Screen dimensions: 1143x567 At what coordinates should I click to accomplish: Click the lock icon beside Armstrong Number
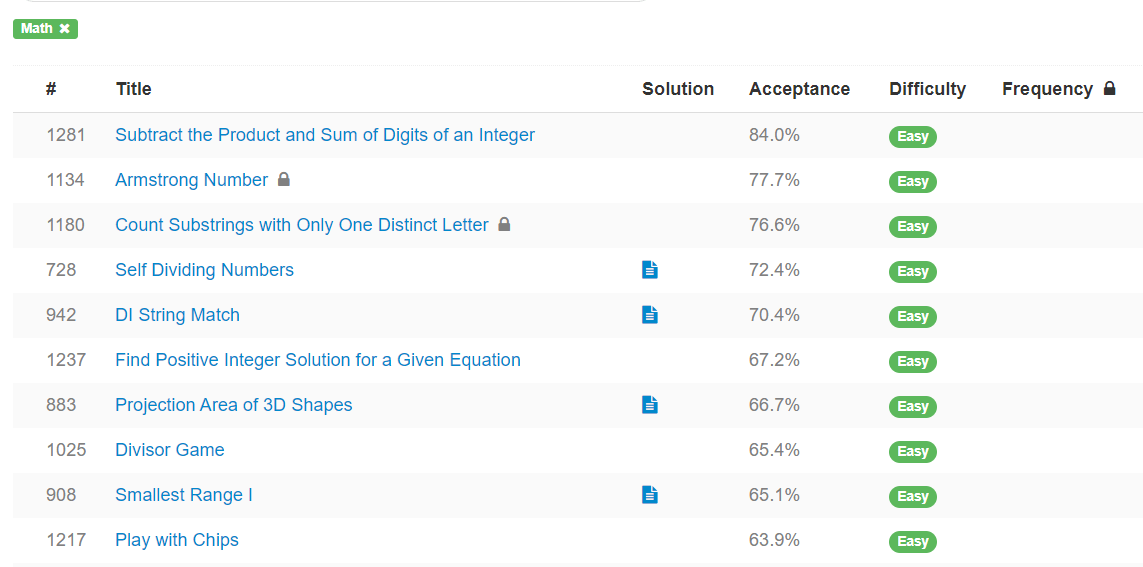(284, 179)
